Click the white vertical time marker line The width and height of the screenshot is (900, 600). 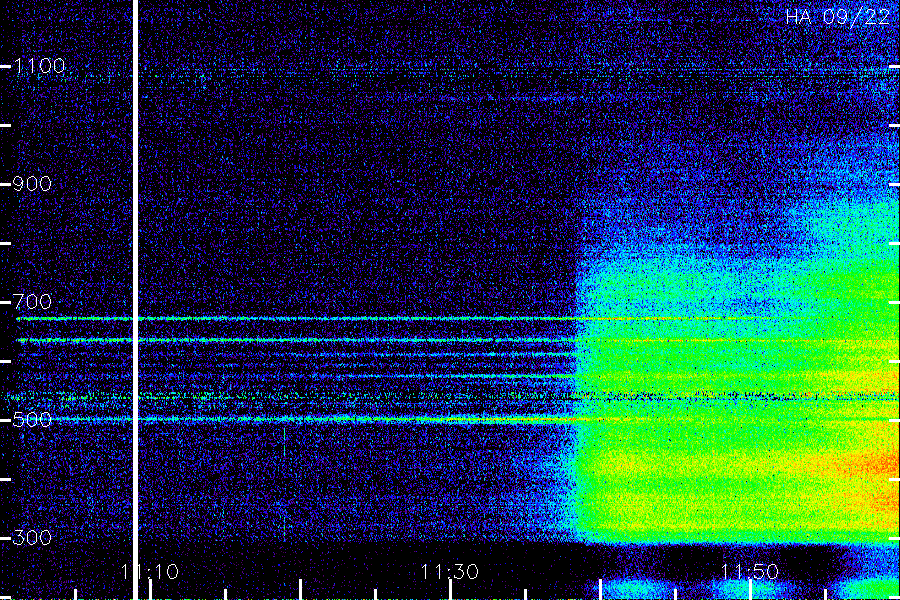(136, 300)
